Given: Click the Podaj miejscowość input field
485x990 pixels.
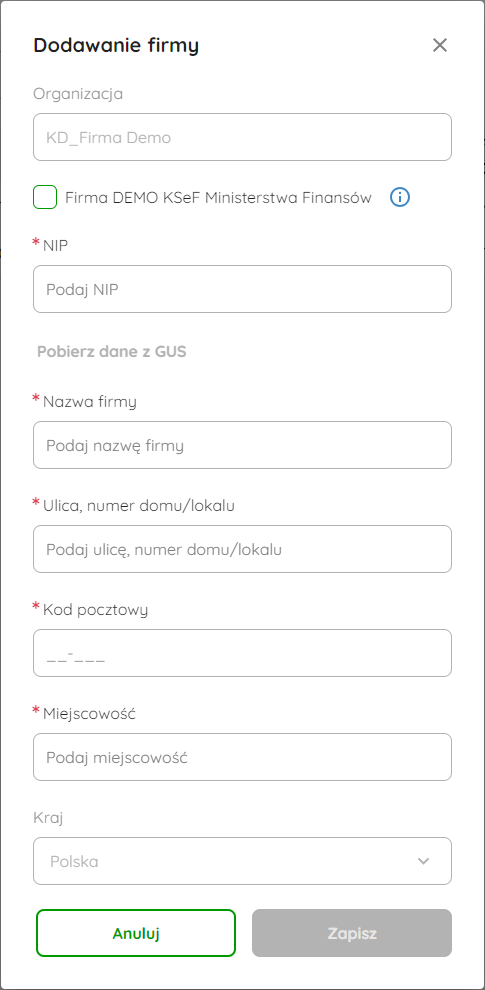Looking at the screenshot, I should 242,757.
